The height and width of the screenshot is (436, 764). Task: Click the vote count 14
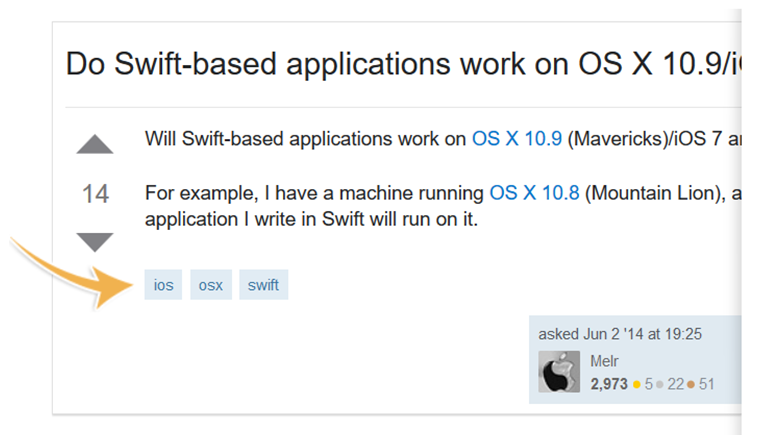point(95,194)
